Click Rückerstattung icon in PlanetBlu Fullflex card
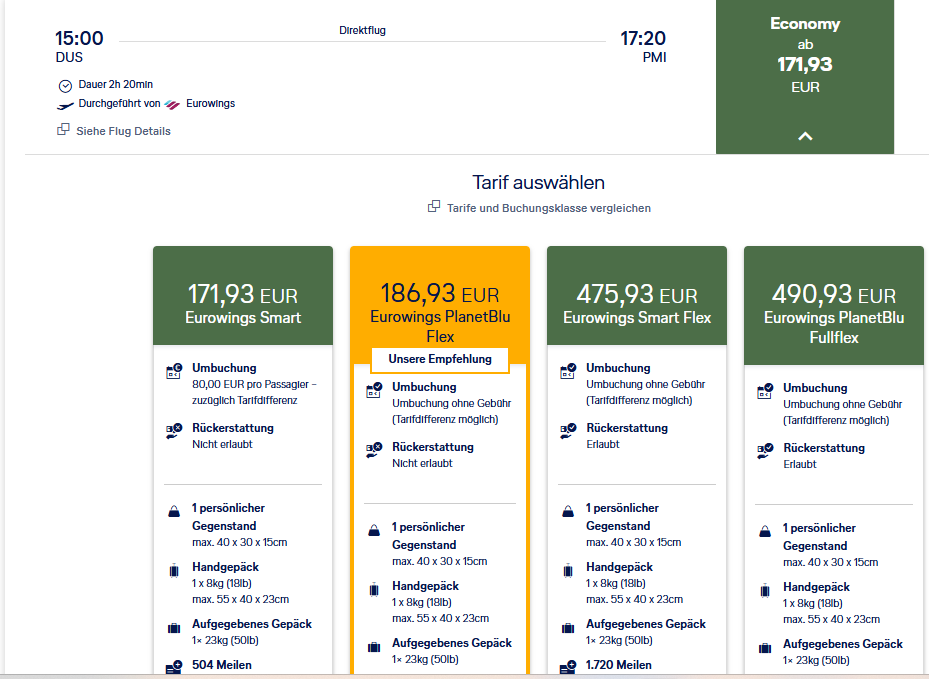The height and width of the screenshot is (679, 929). [765, 451]
